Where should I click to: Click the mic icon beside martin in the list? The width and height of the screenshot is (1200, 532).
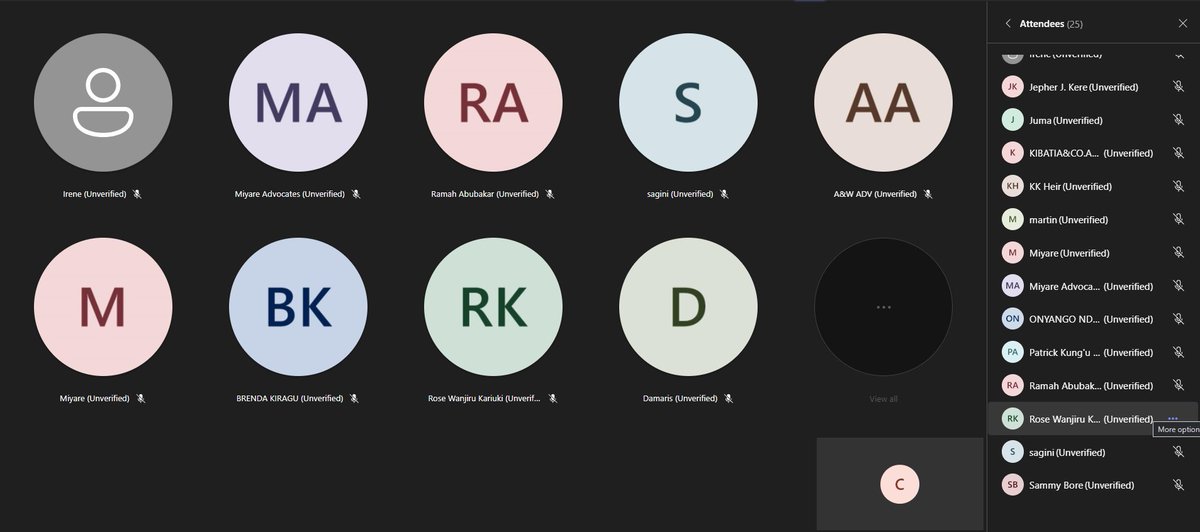[x=1178, y=219]
